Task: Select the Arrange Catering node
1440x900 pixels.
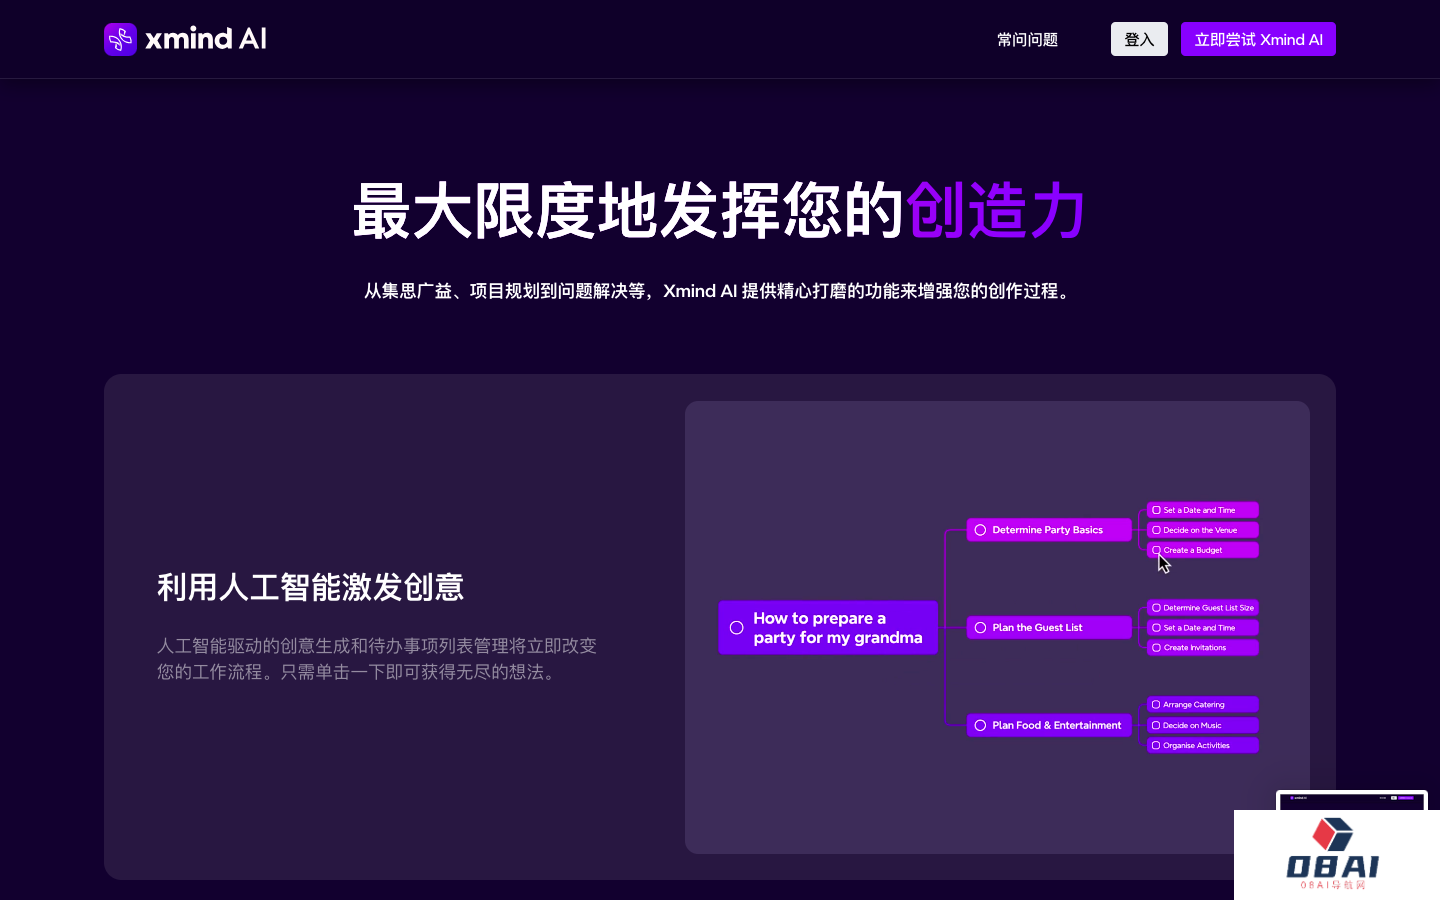Action: click(1203, 705)
